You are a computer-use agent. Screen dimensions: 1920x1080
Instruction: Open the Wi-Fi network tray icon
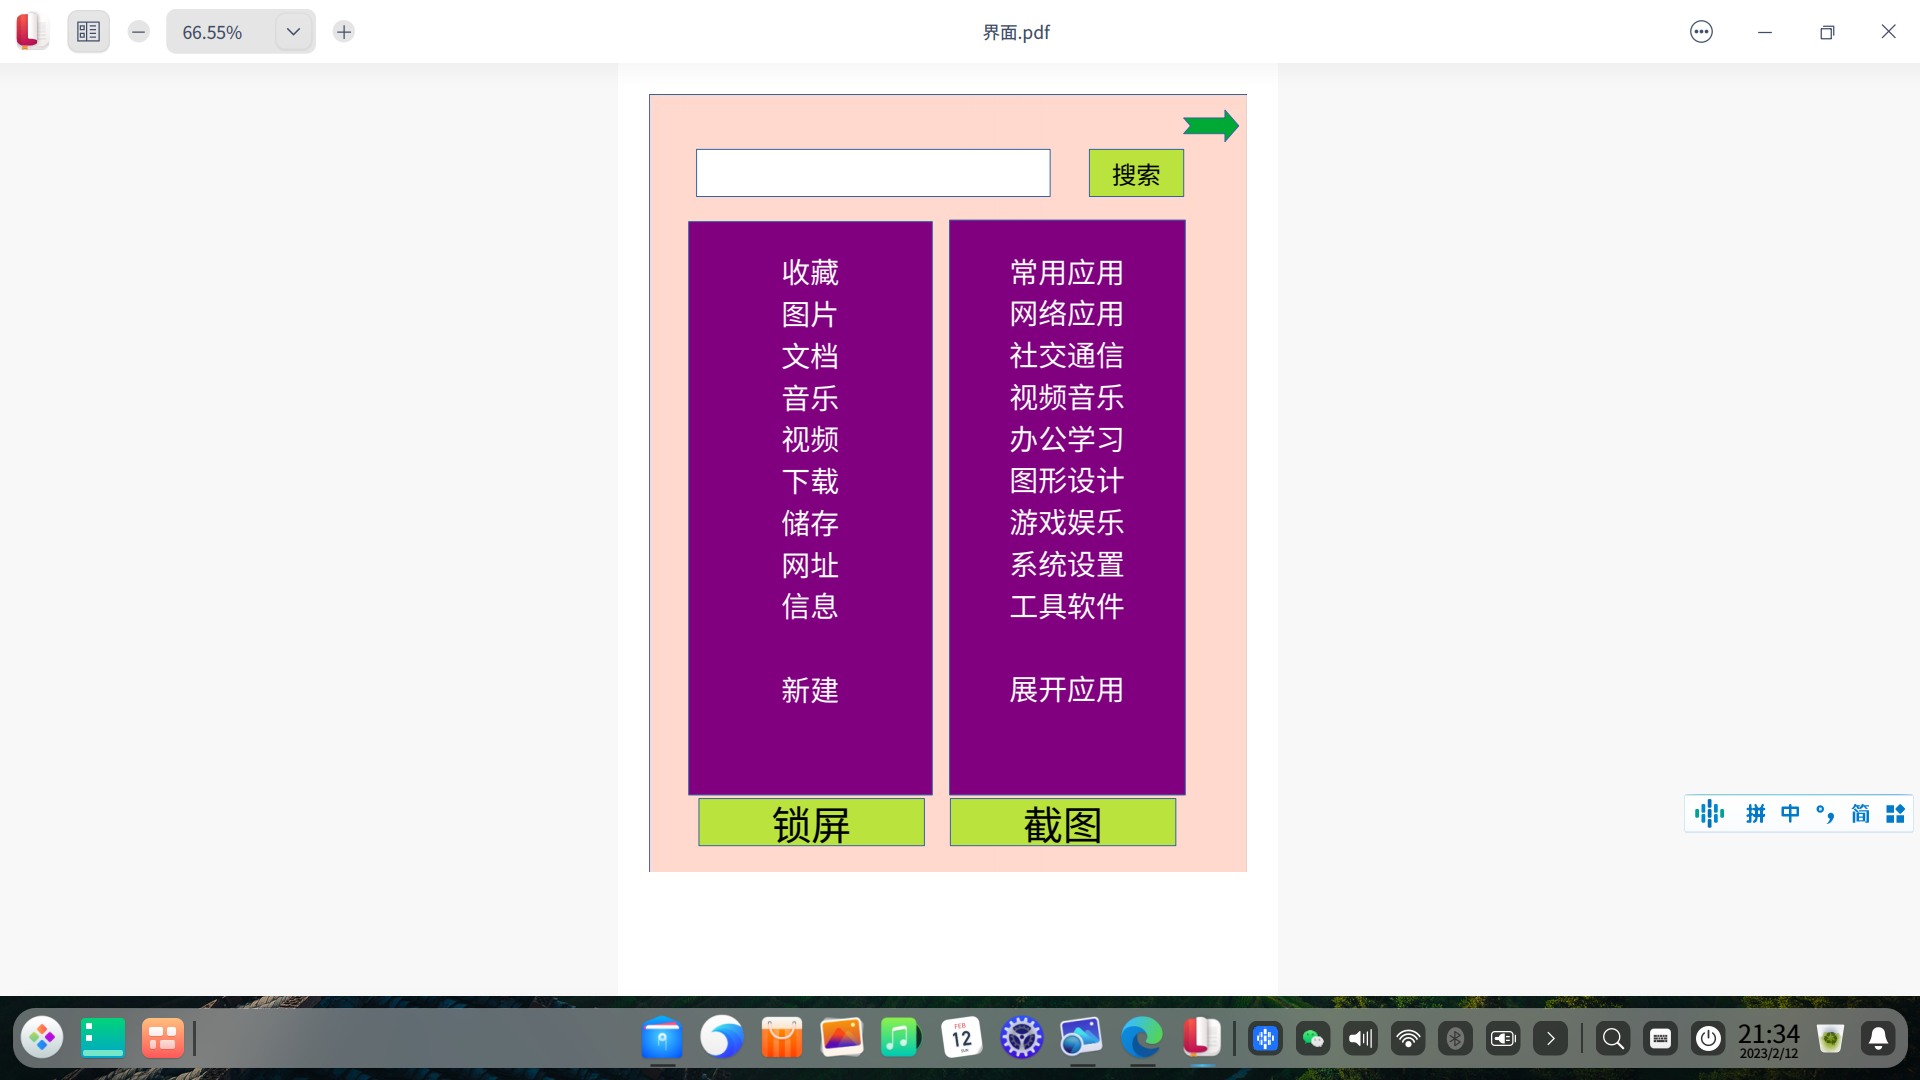pyautogui.click(x=1408, y=1039)
